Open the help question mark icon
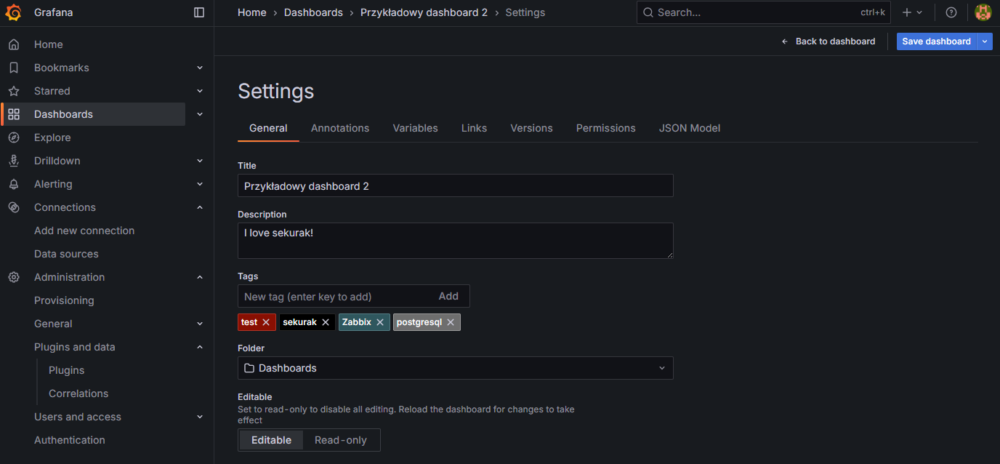The height and width of the screenshot is (464, 1000). click(951, 13)
